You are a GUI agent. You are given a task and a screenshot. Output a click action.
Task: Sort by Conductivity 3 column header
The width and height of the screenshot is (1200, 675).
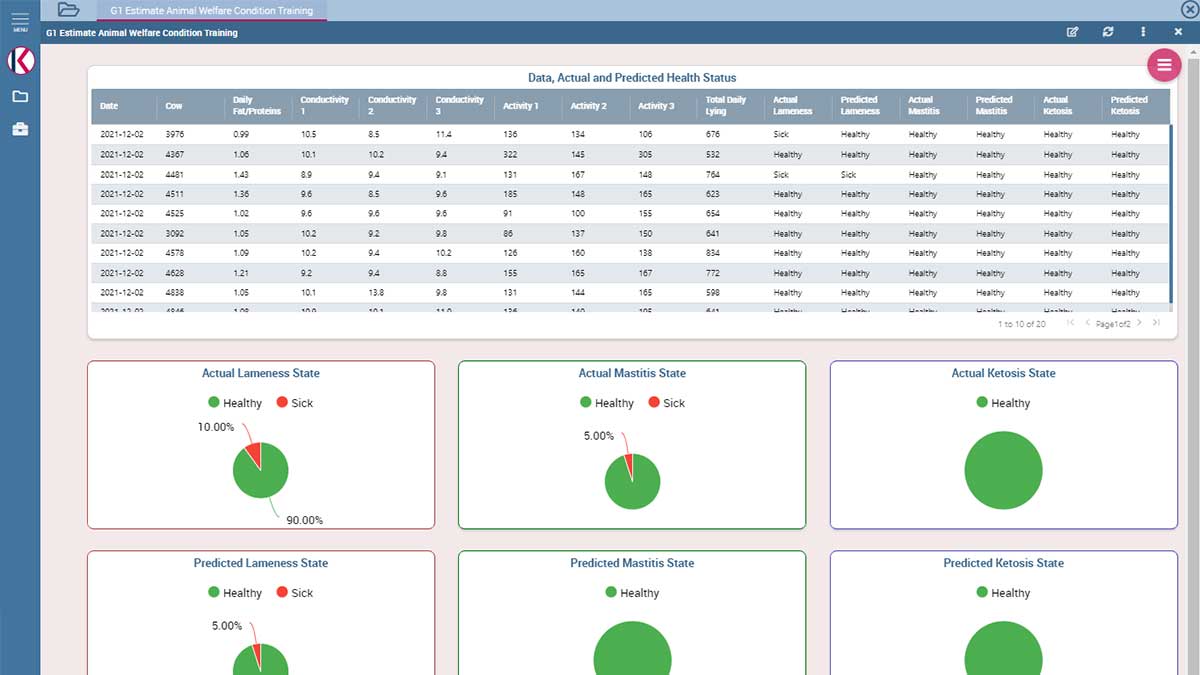(x=460, y=106)
